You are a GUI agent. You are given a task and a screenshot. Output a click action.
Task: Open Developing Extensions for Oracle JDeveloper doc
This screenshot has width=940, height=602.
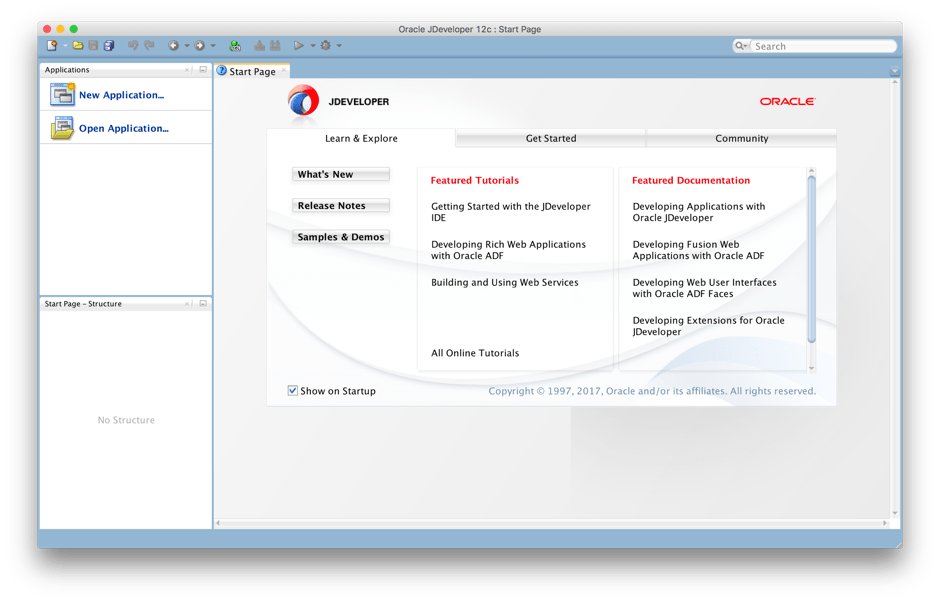click(x=709, y=326)
